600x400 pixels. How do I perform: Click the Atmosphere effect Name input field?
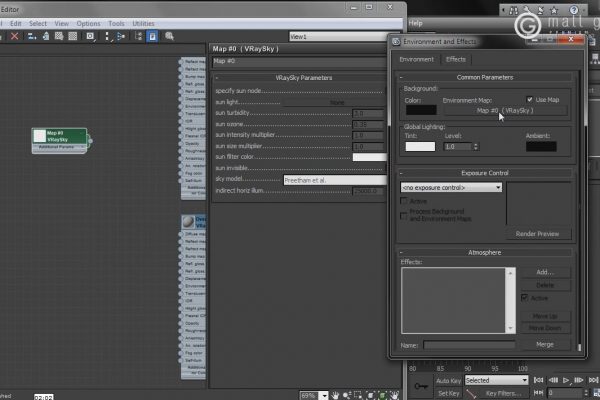469,345
